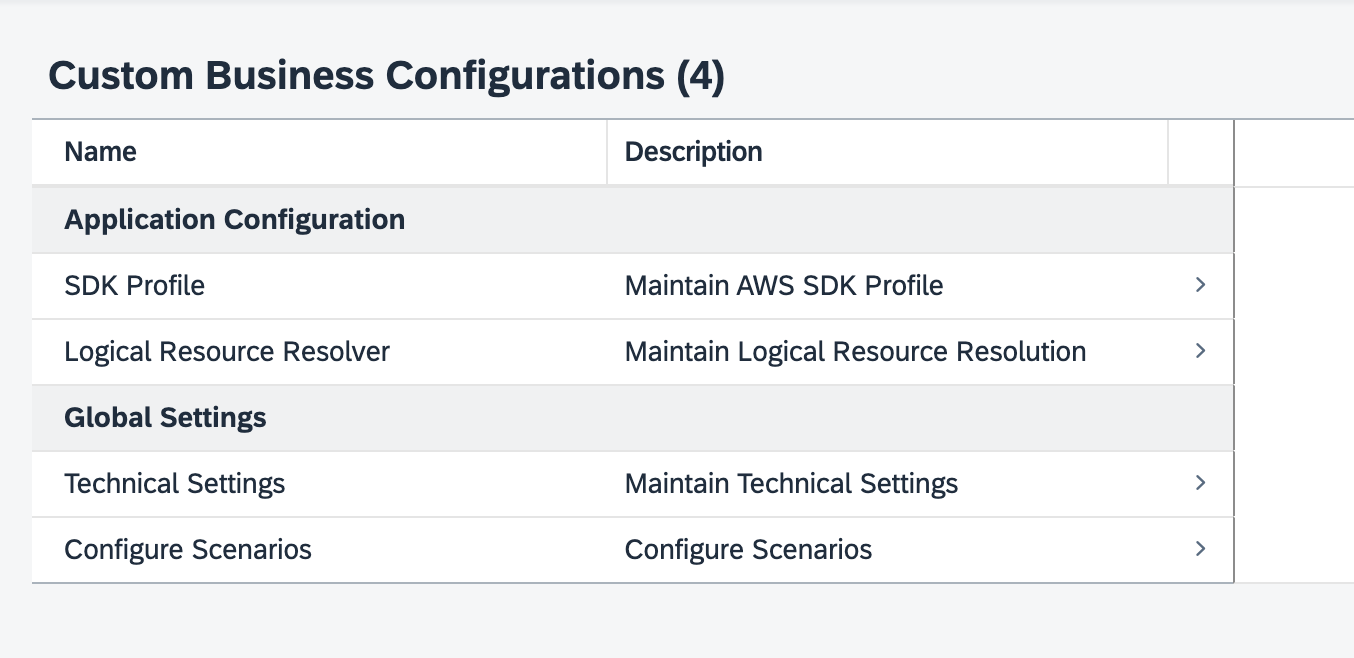Open the Configure Scenarios entry
Viewport: 1354px width, 658px height.
pos(187,549)
